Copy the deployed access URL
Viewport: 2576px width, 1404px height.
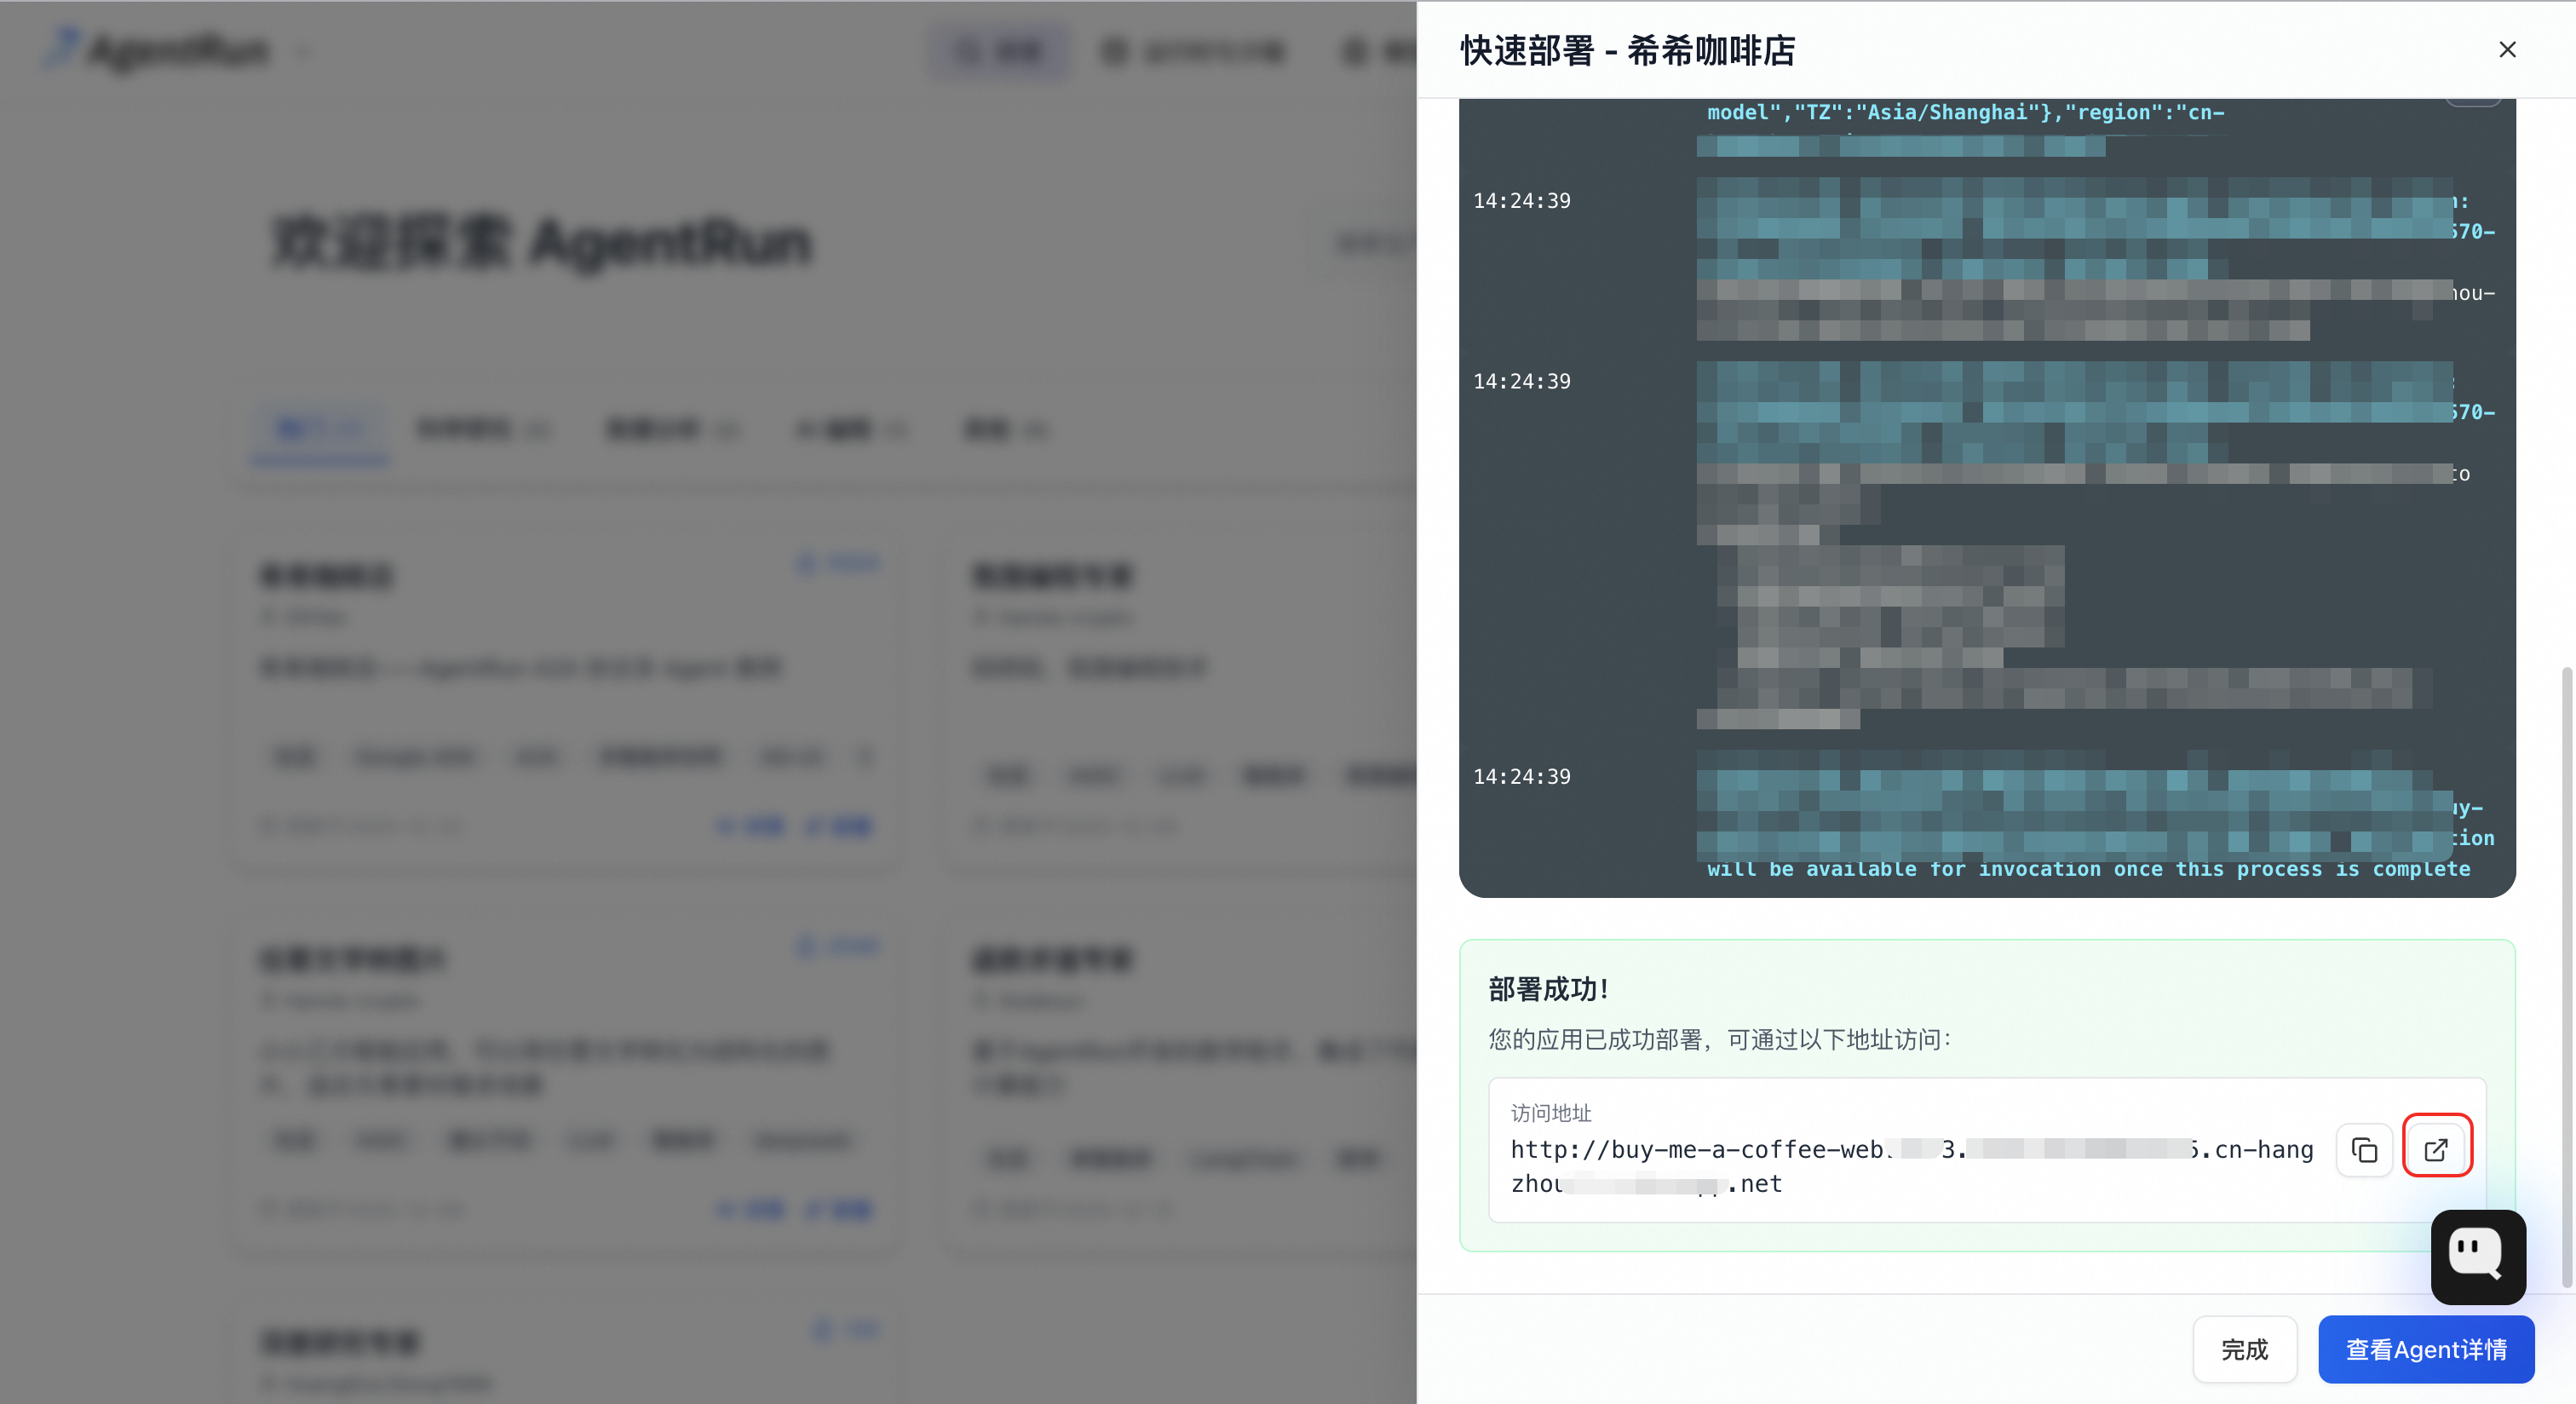pos(2363,1150)
